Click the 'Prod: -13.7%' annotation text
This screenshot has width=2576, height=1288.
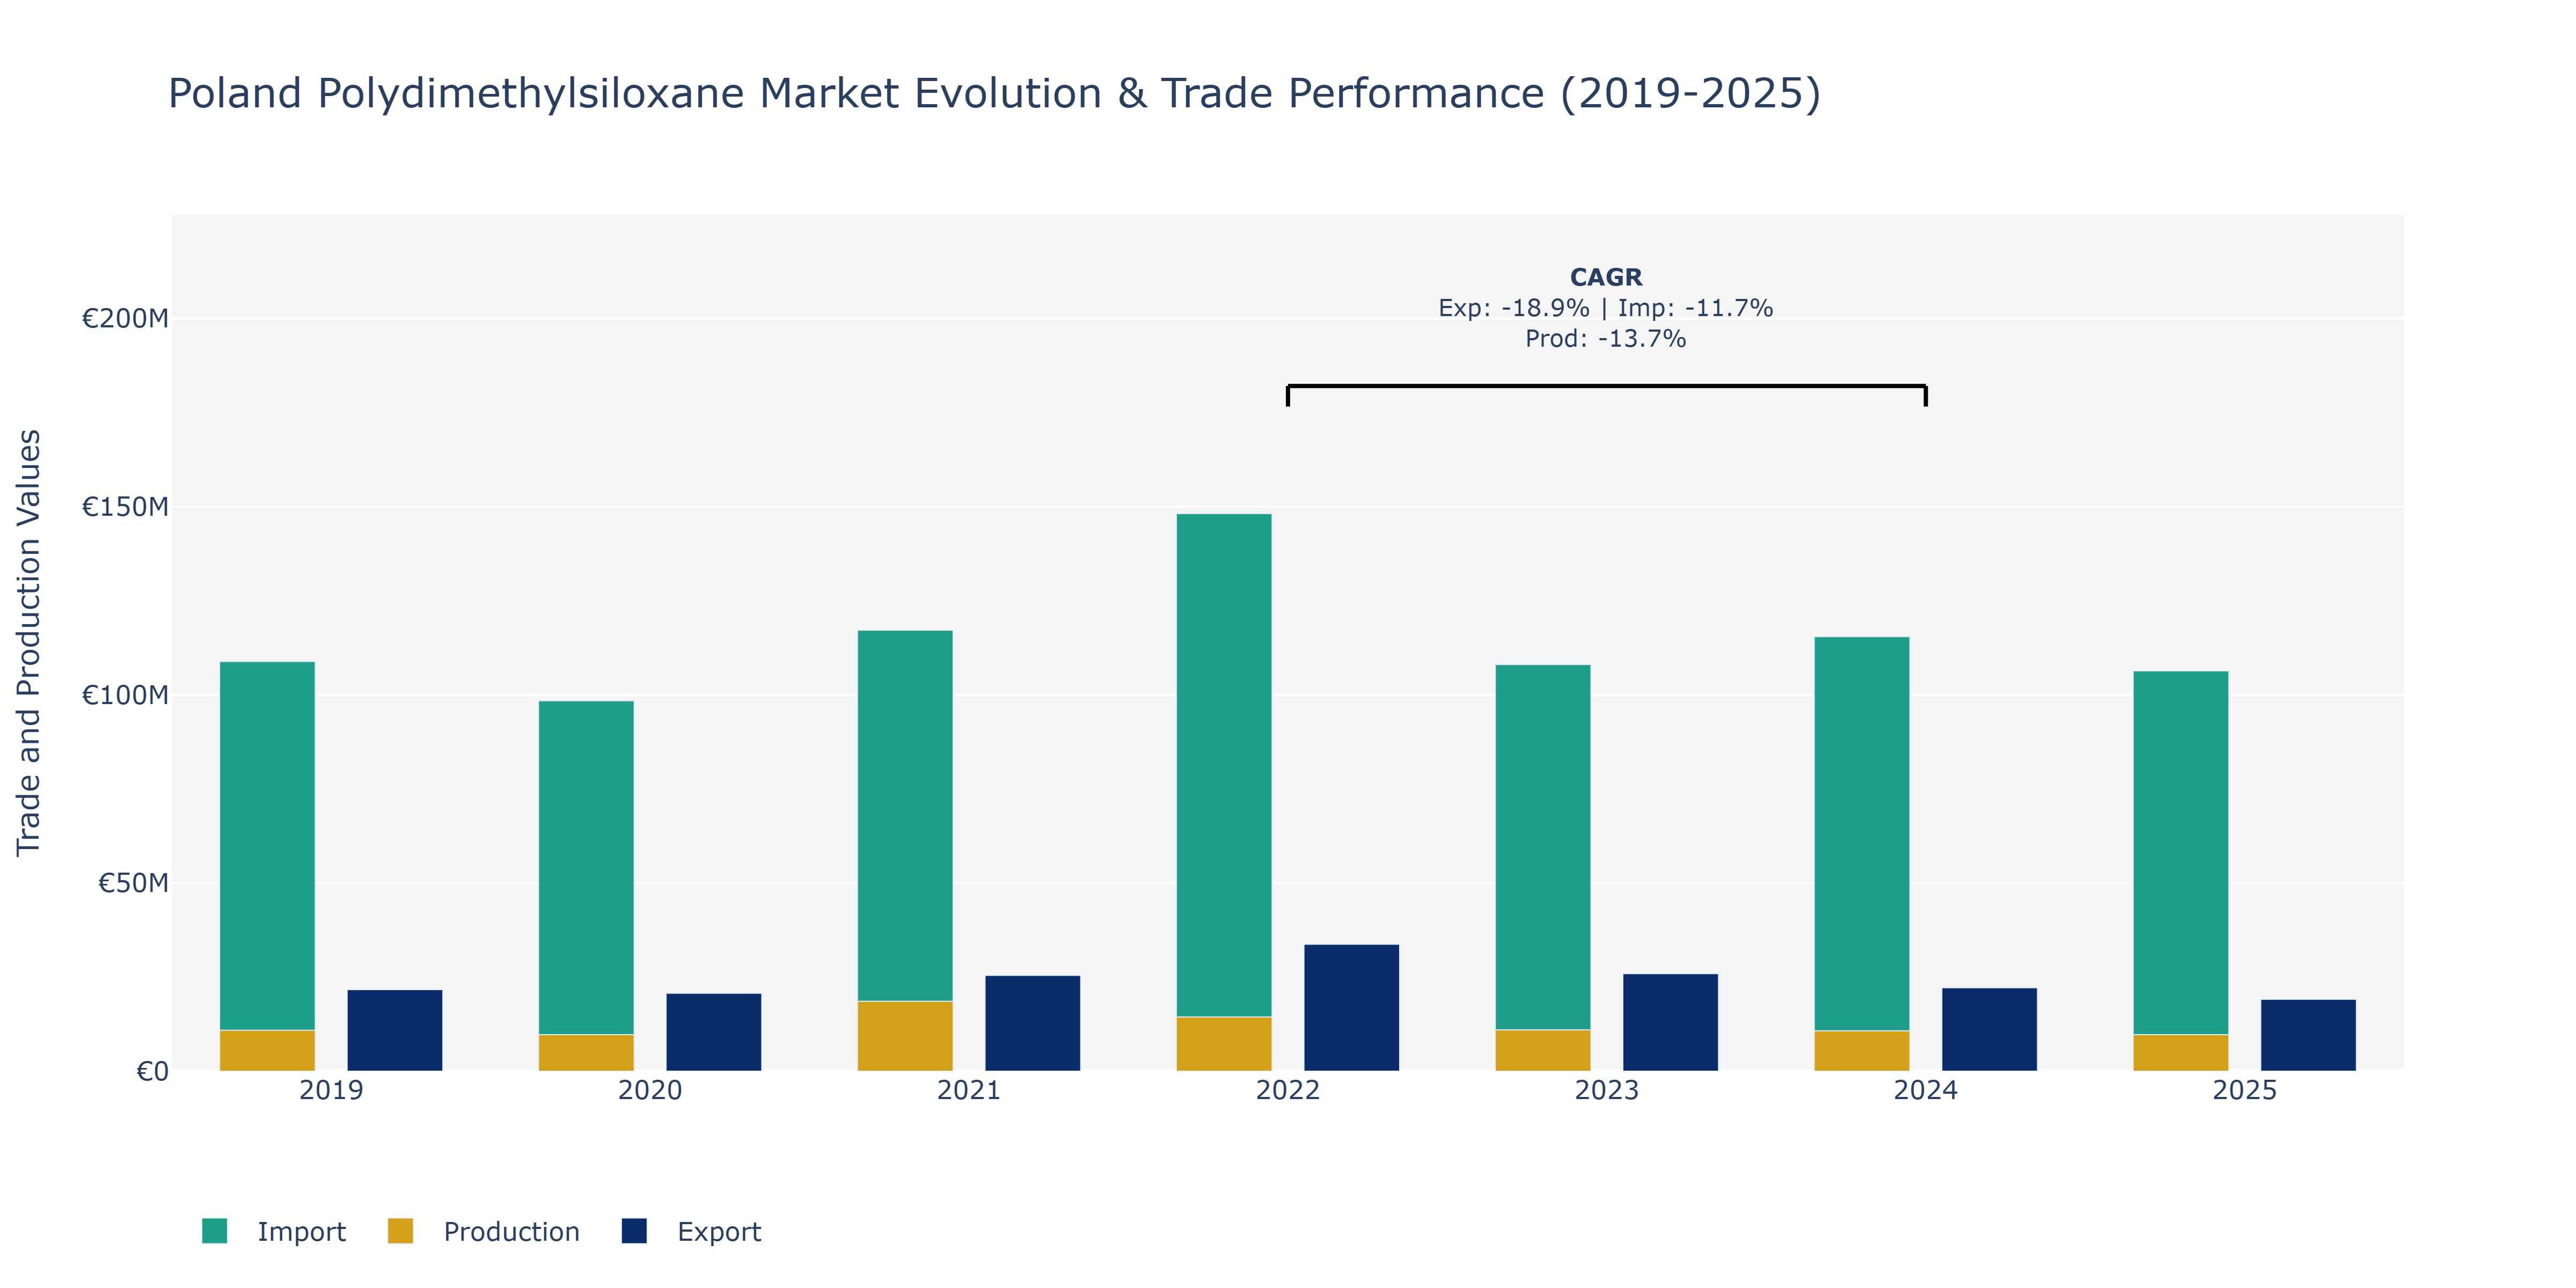point(1606,339)
